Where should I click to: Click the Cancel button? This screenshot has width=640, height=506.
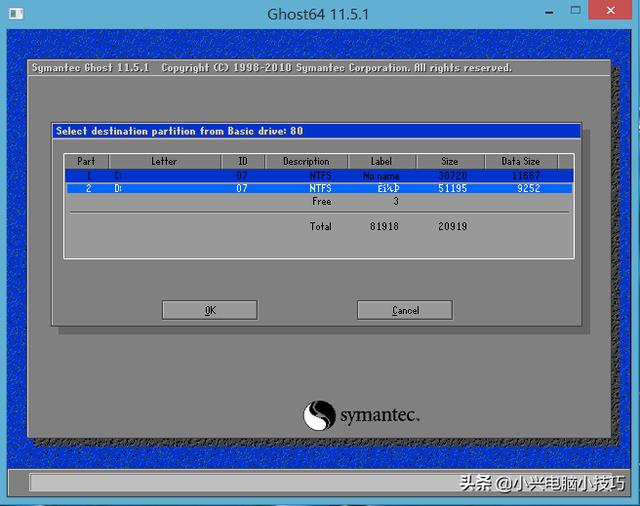click(405, 310)
